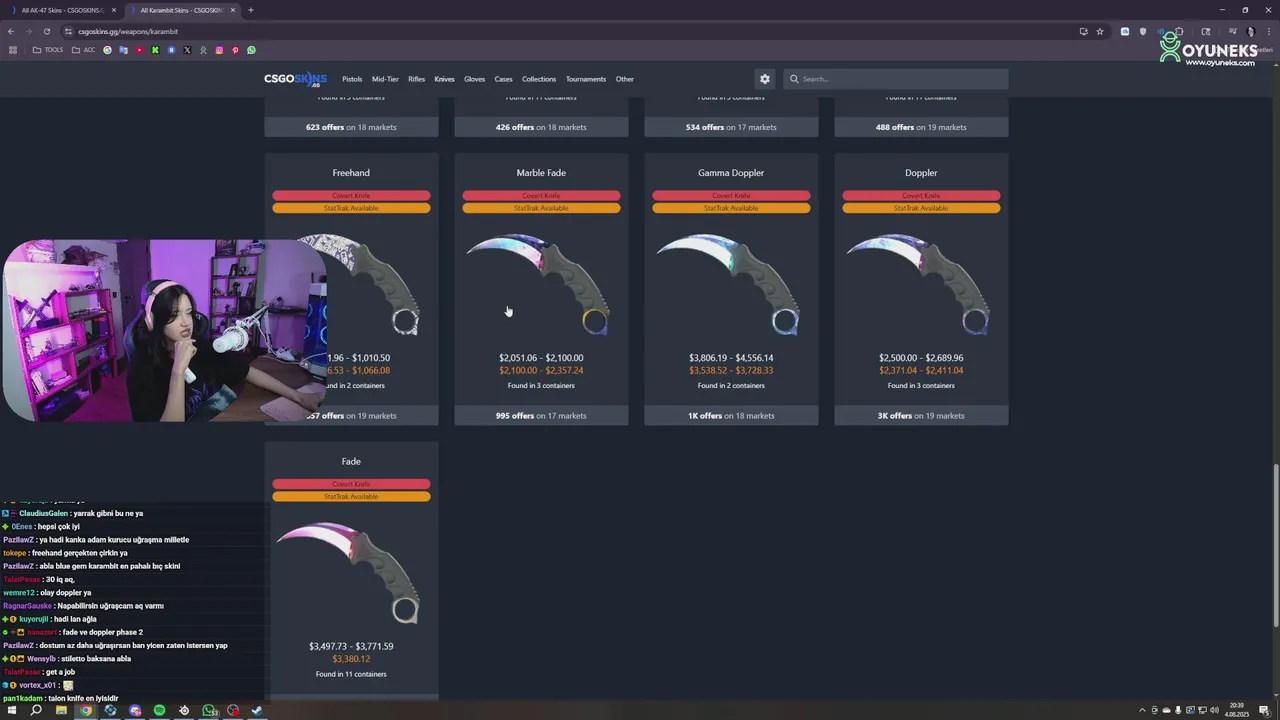
Task: View the 534 offers on 17 markets
Action: click(x=731, y=127)
